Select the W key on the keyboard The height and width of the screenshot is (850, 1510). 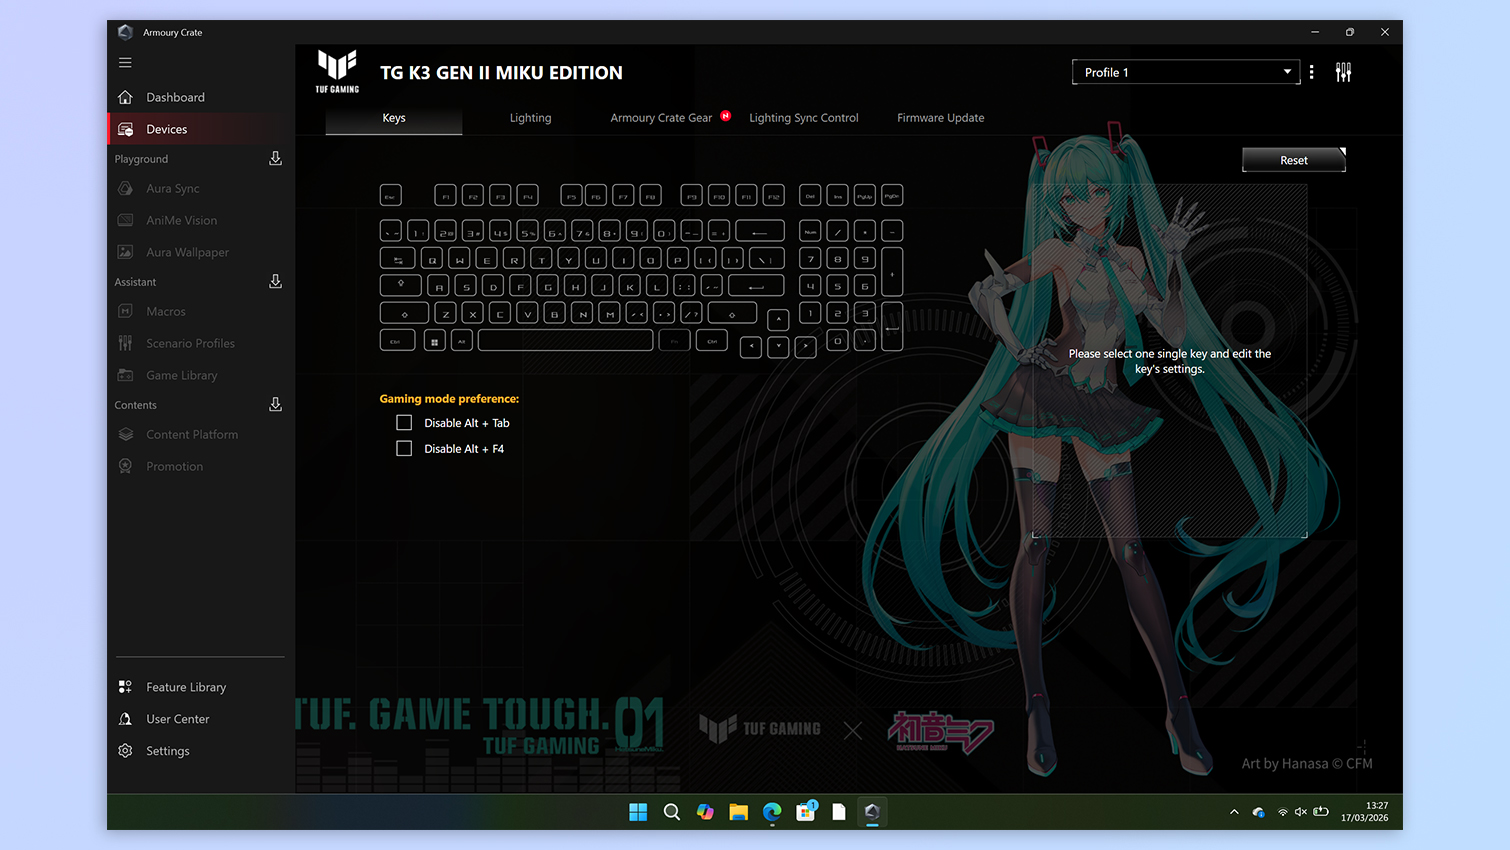(x=460, y=259)
